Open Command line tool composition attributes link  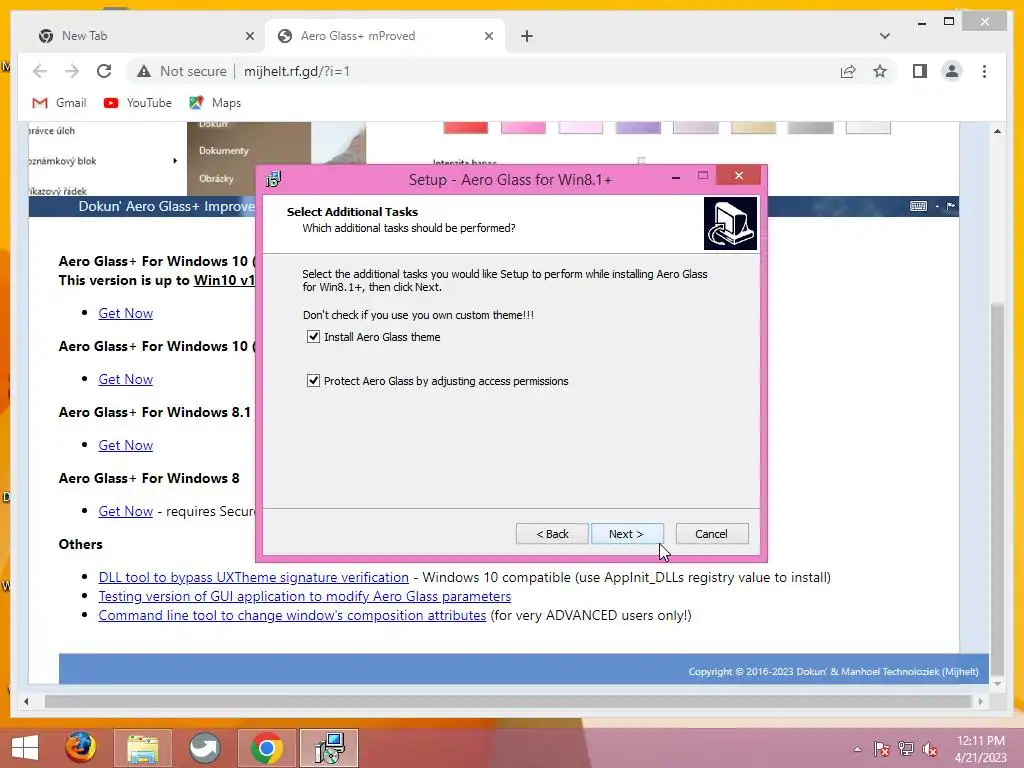pos(292,615)
